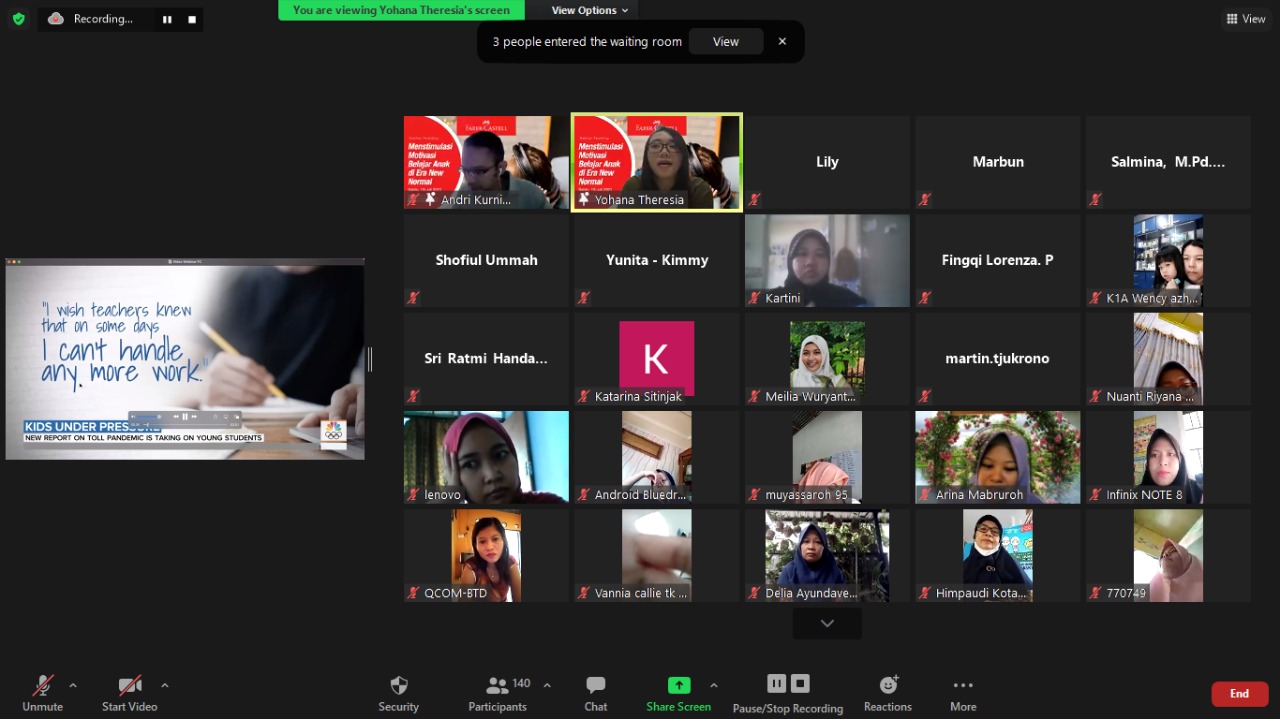This screenshot has width=1280, height=719.
Task: Select the Fingqi Lorenza. P tile
Action: click(x=998, y=260)
